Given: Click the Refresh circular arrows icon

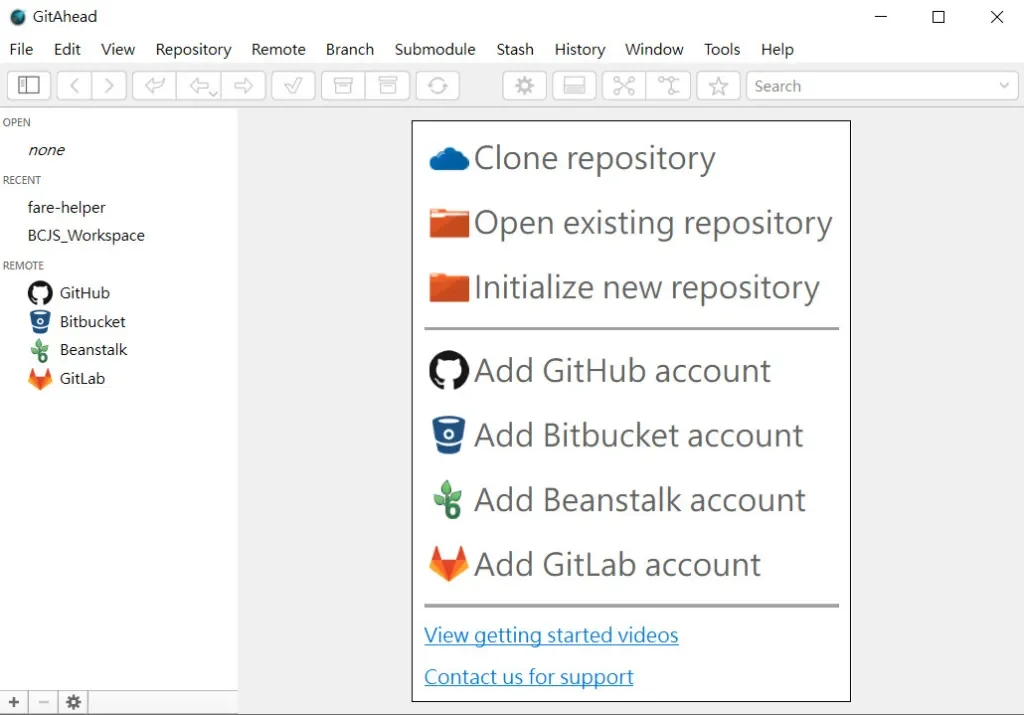Looking at the screenshot, I should (x=438, y=86).
